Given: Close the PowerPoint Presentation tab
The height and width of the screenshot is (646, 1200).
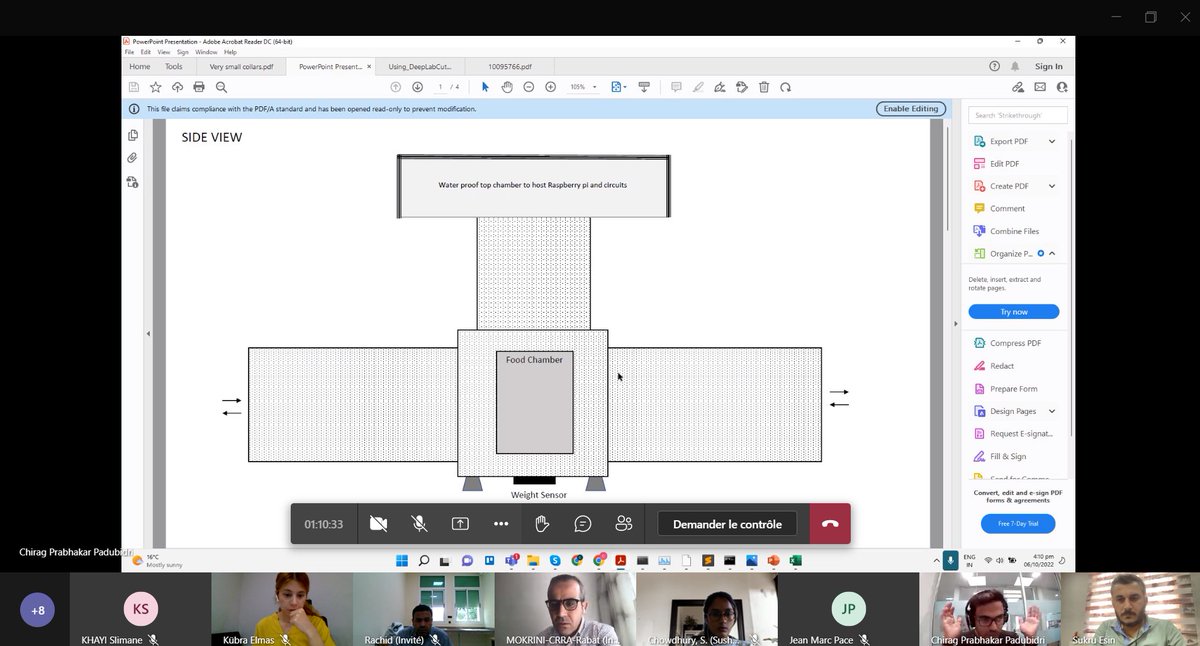Looking at the screenshot, I should (371, 66).
